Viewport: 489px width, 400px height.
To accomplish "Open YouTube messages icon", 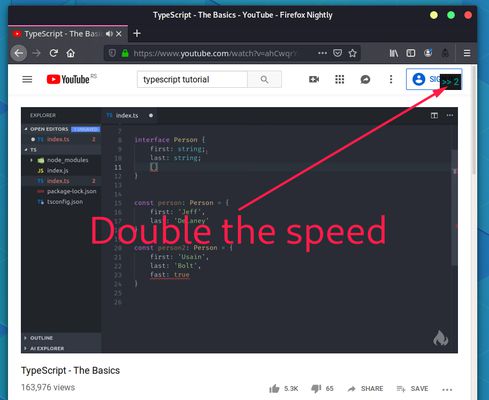I will click(365, 79).
